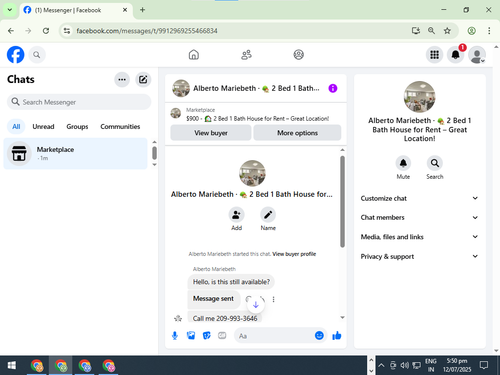Open the $900 2 Bed 1 Bath listing link
The image size is (500, 375).
257,119
